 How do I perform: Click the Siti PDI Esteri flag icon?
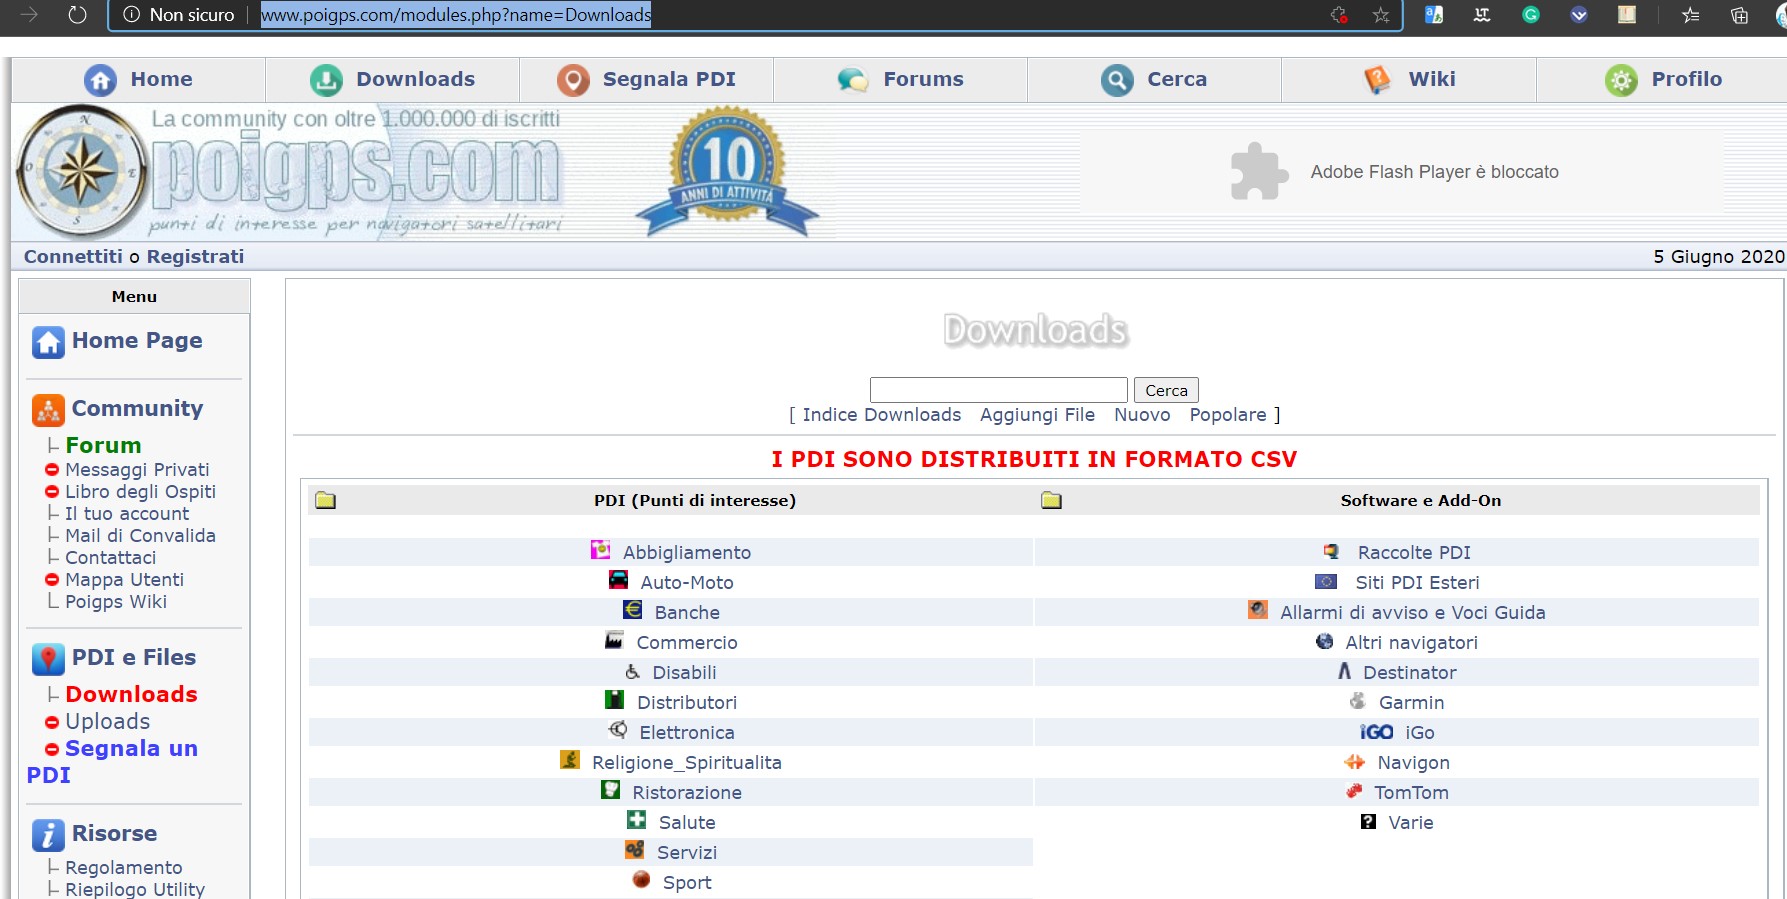1326,581
